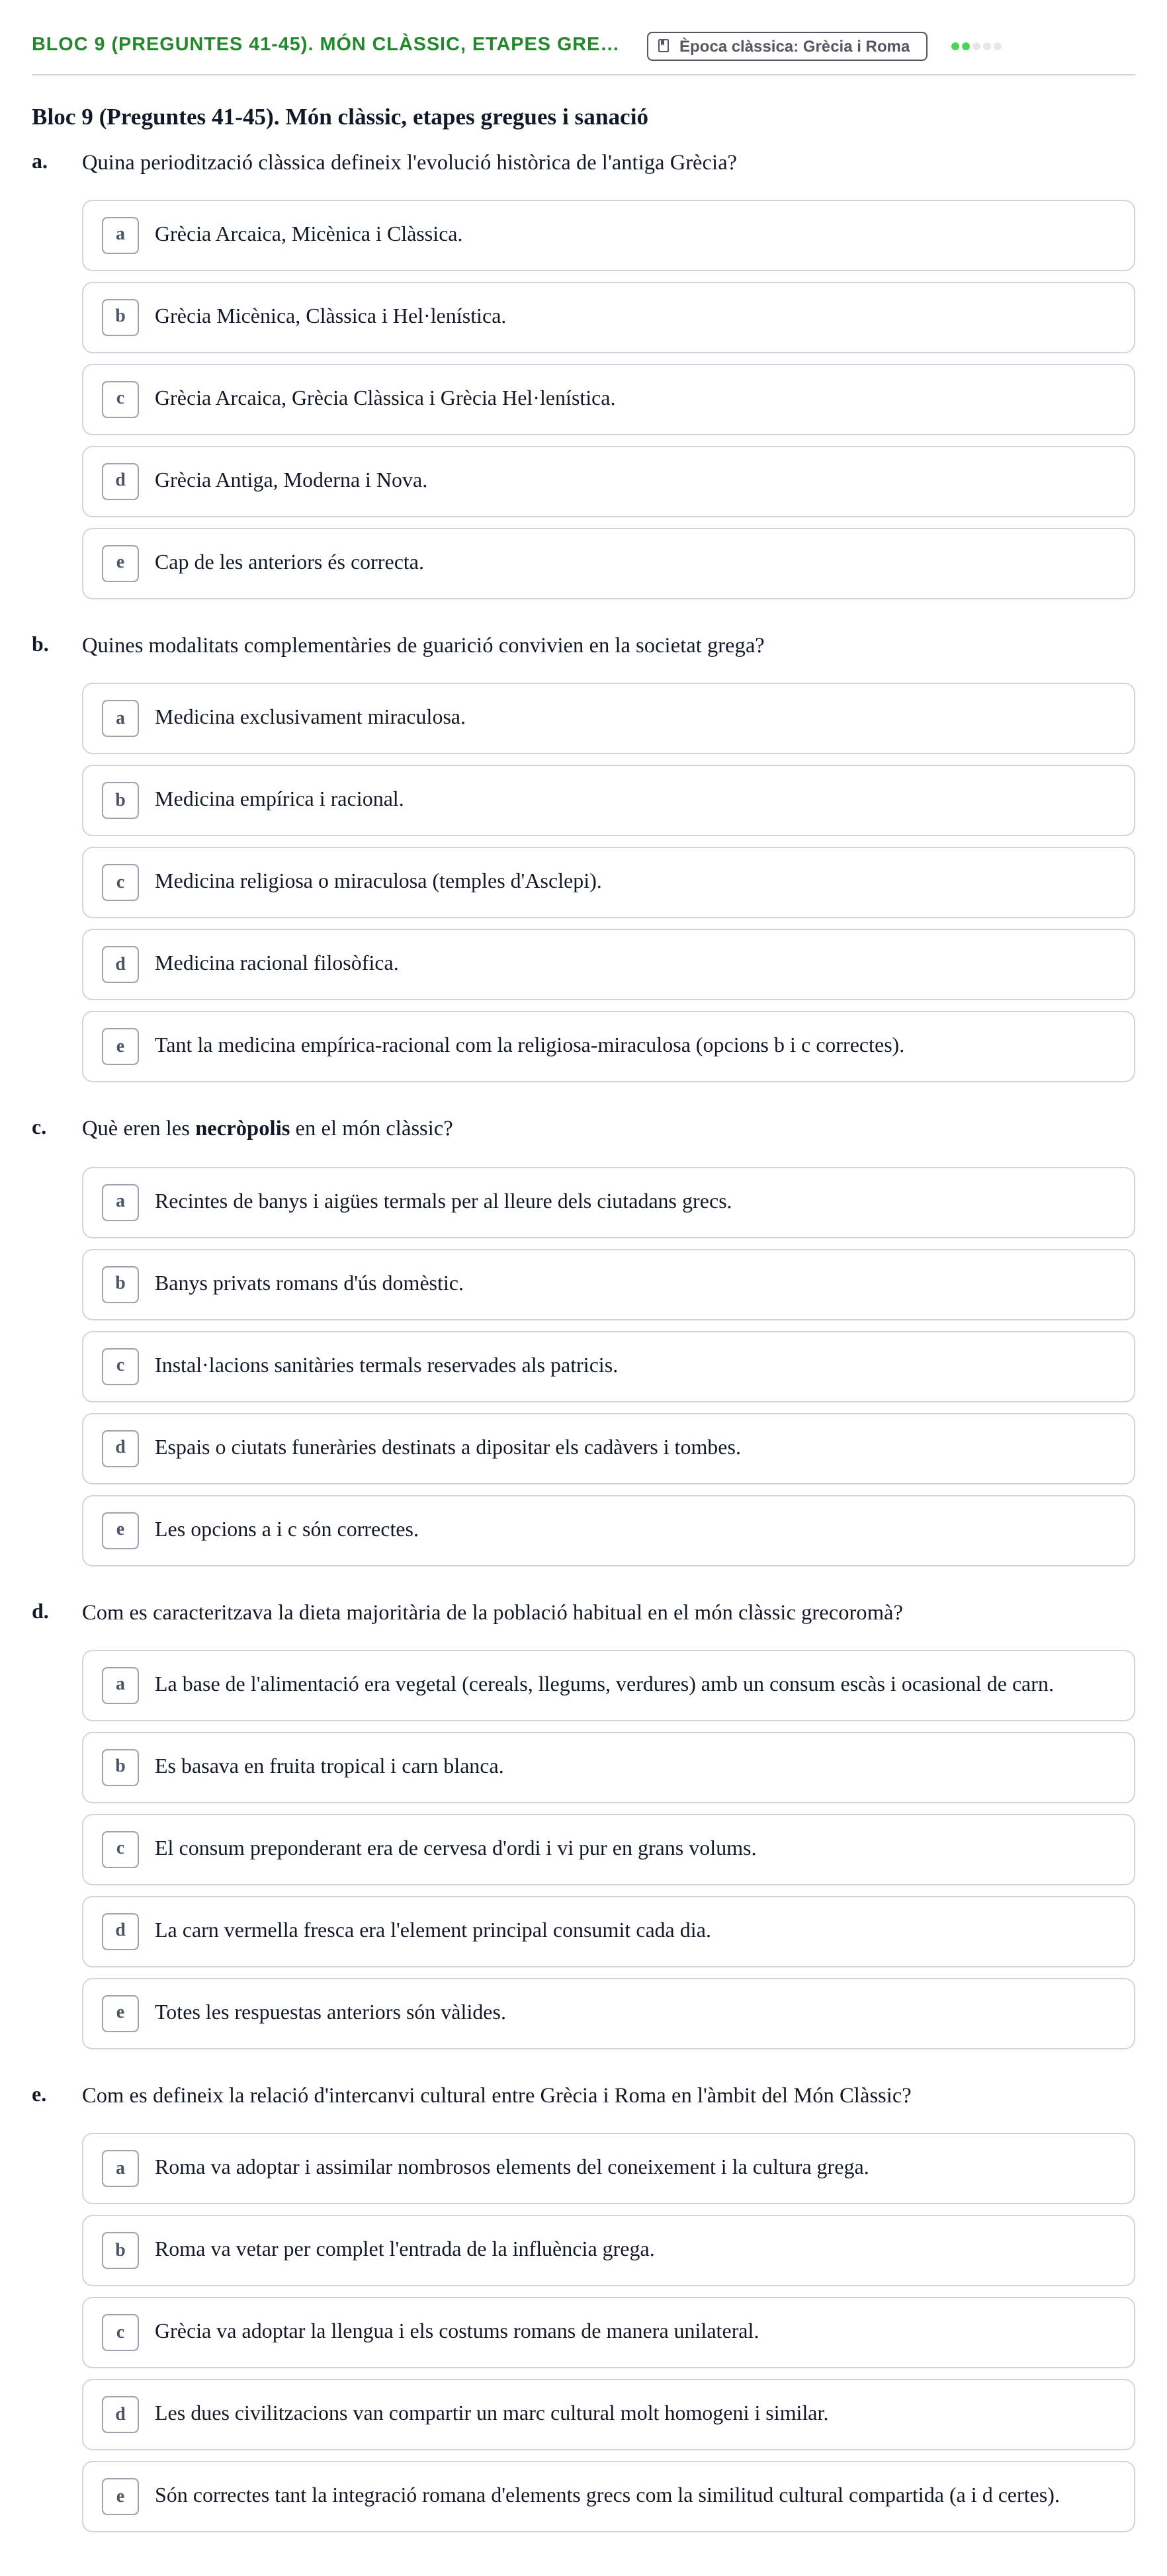Select letter badge e for empírica-racional and religiosa-miraculosa

coord(120,1046)
